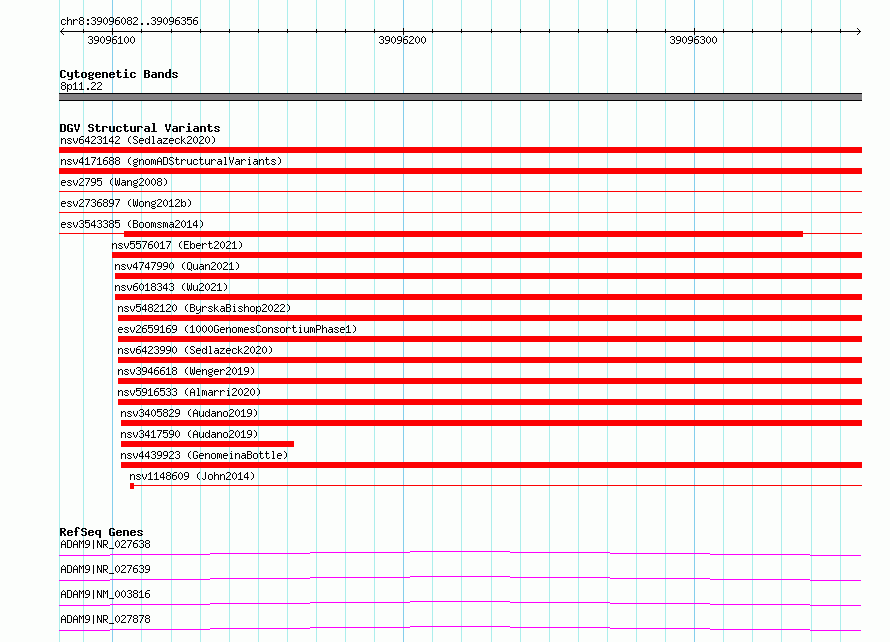
Task: Select the nsv3417590 (Audano2019) label
Action: 189,434
